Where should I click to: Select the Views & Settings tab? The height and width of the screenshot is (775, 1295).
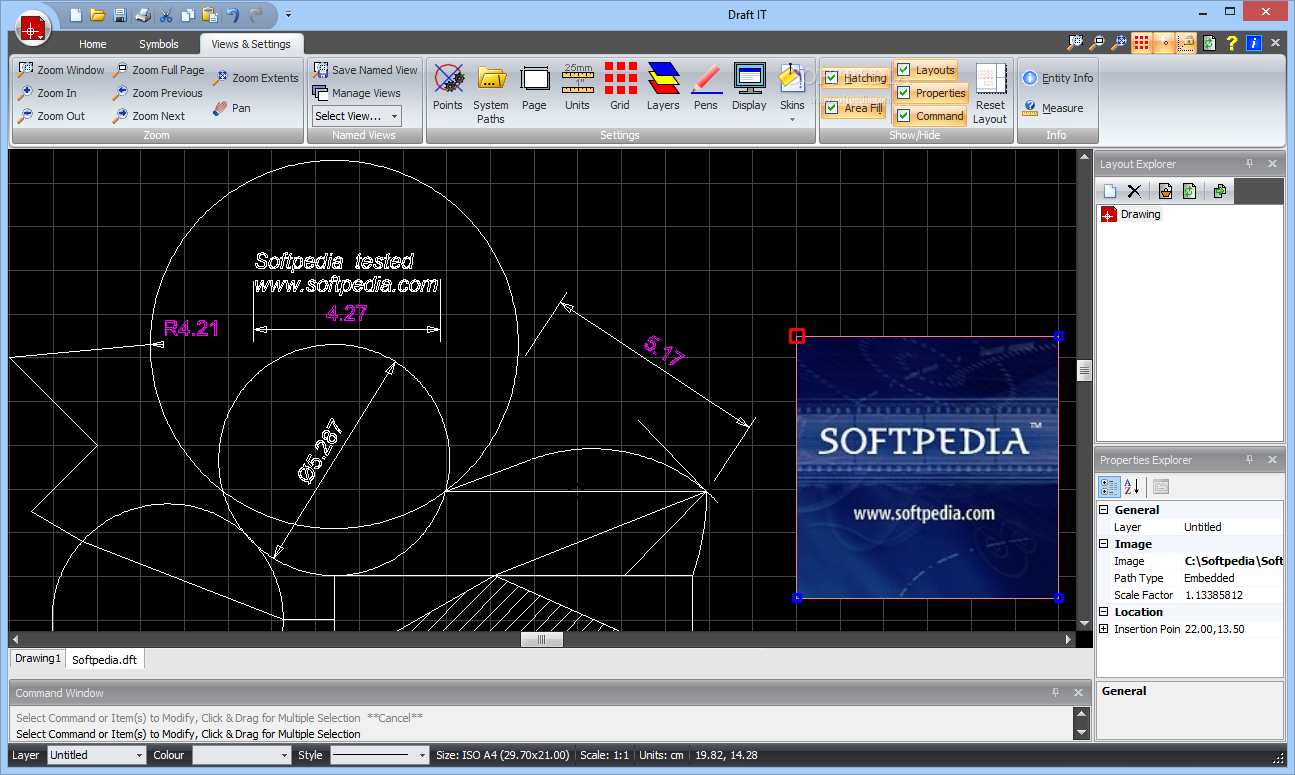click(x=251, y=44)
